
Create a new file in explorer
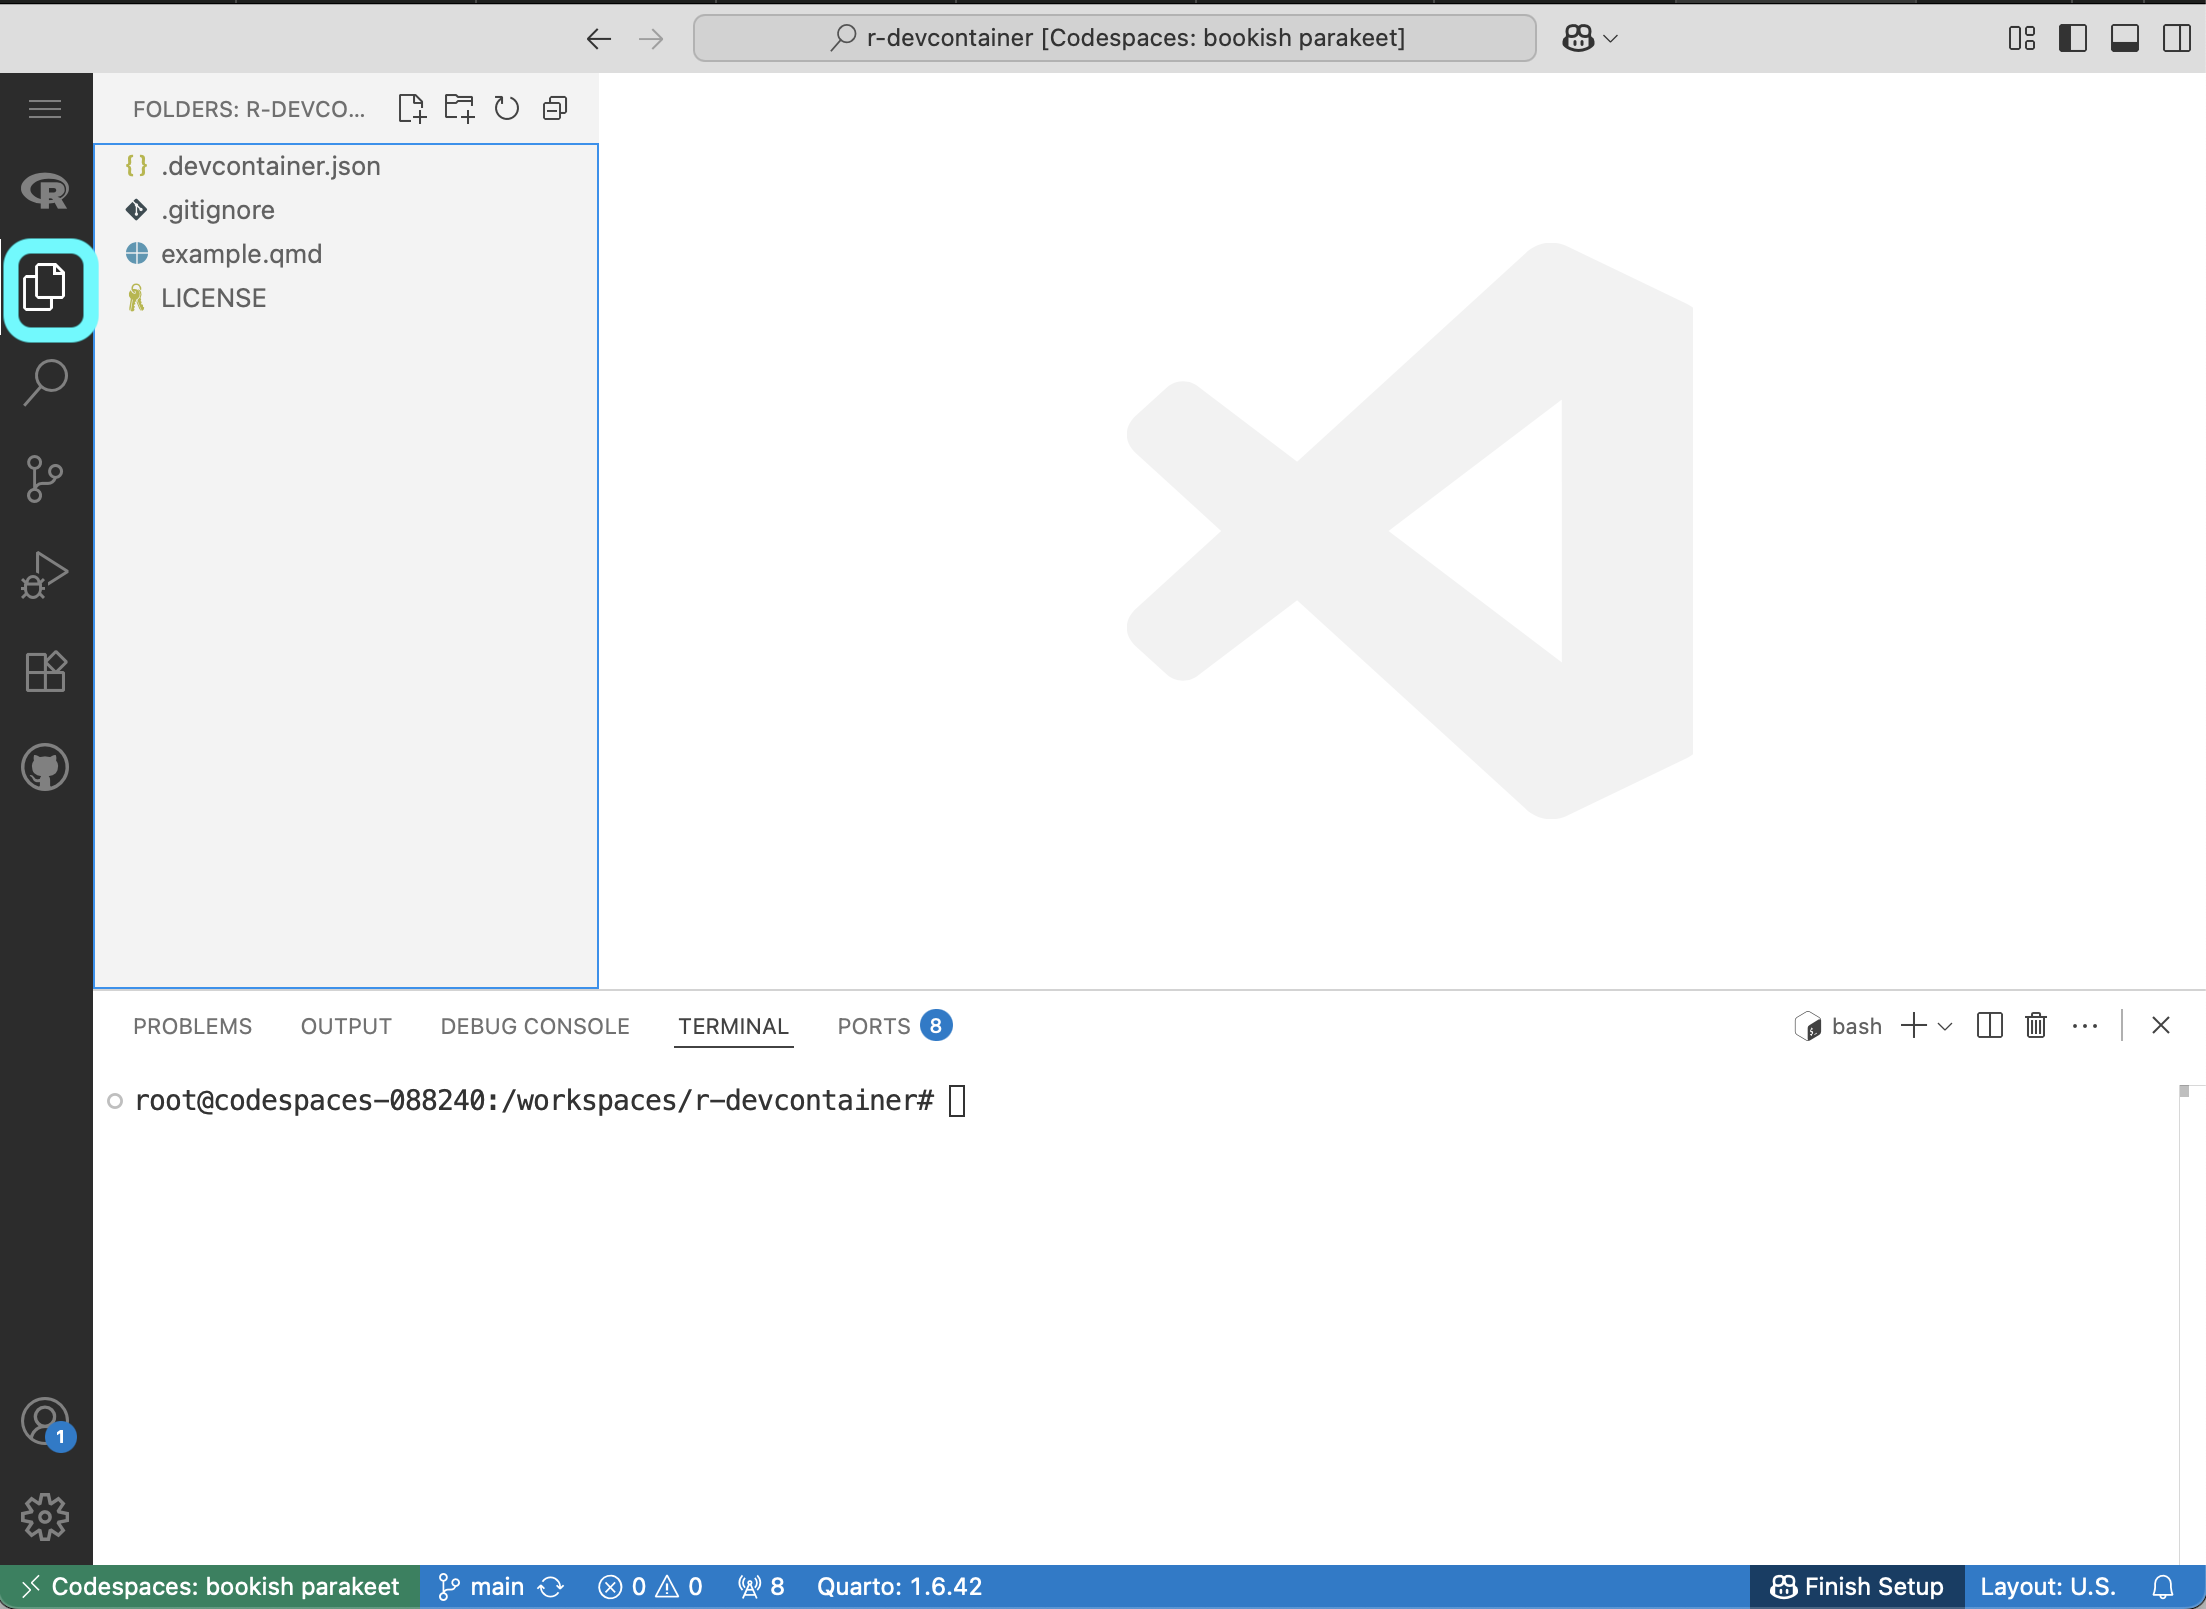pos(411,108)
